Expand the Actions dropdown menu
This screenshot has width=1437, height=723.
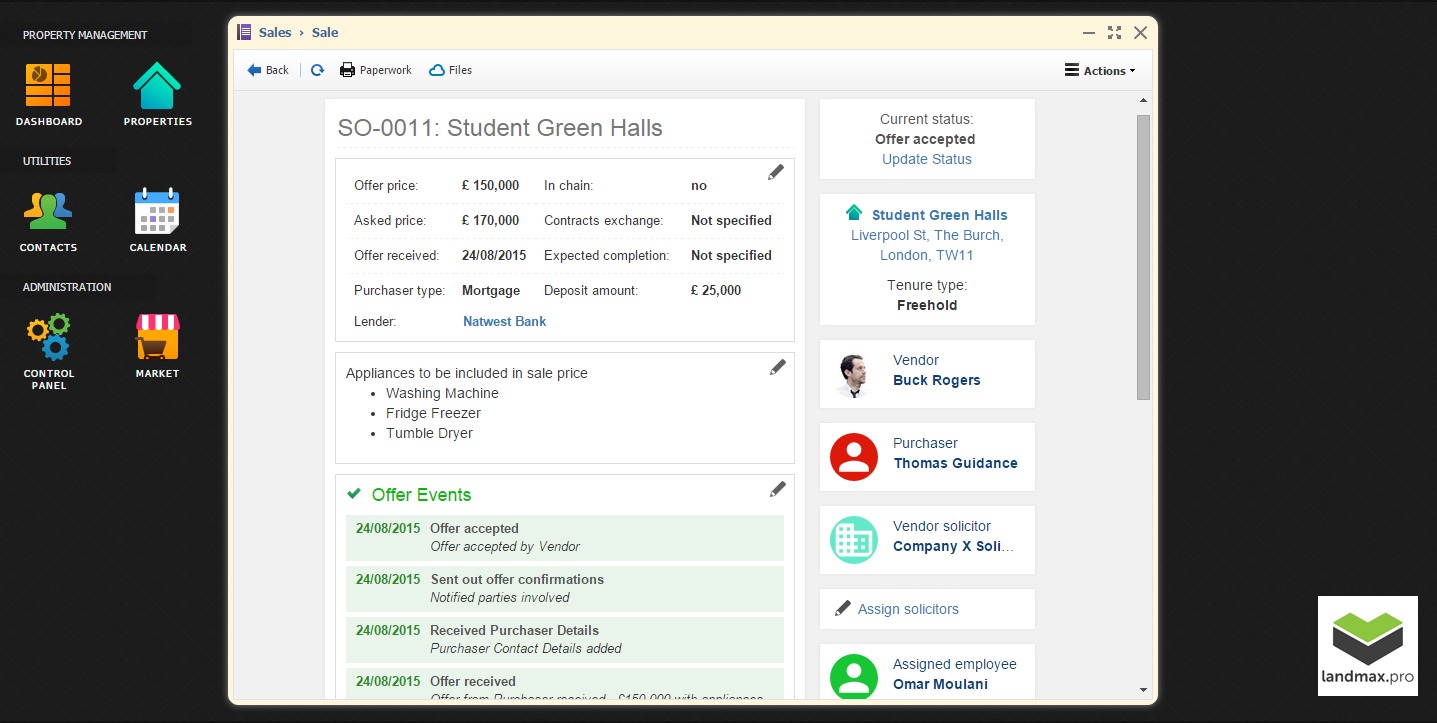[x=1100, y=71]
